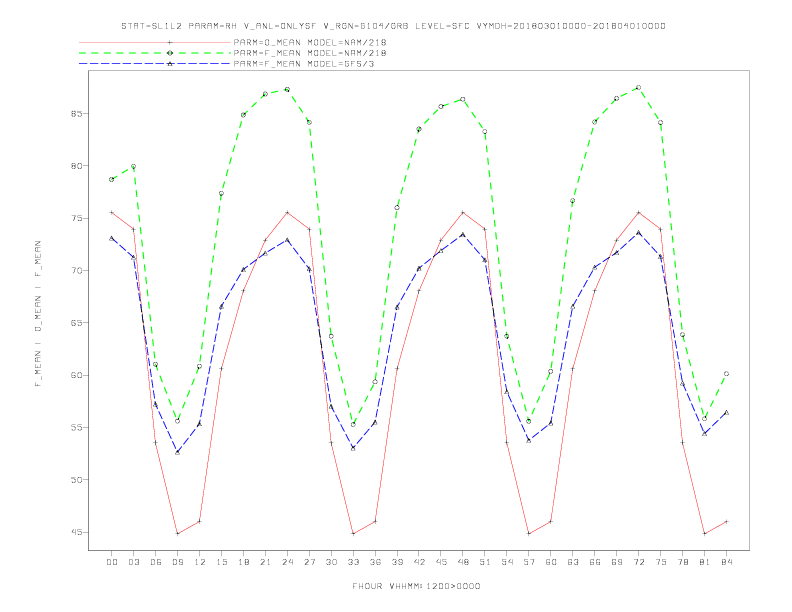This screenshot has height=612, width=792.
Task: Click x-axis tick label 27
Action: (x=309, y=562)
